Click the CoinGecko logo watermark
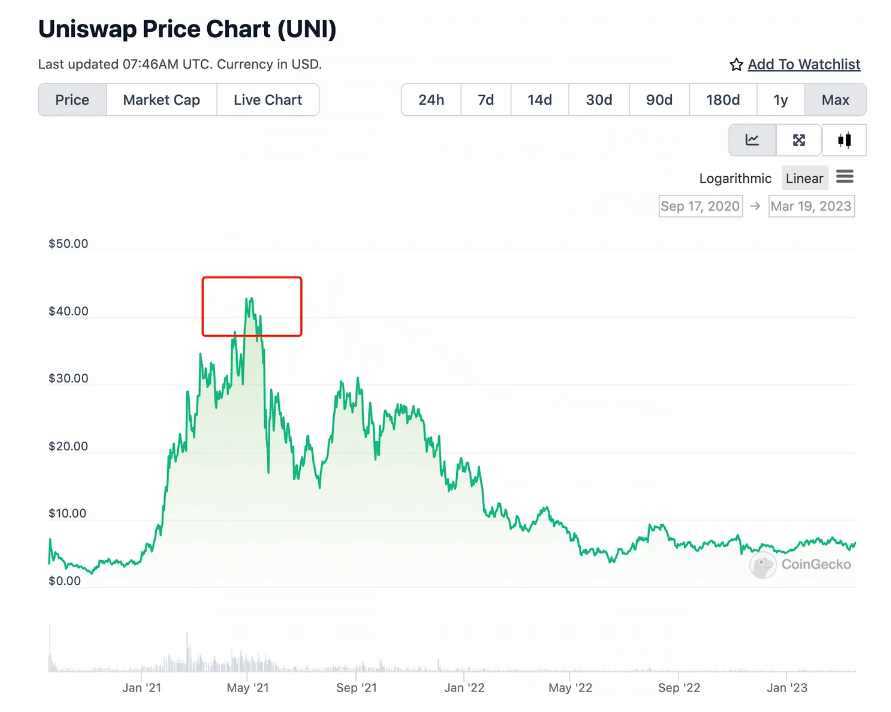891x712 pixels. [801, 564]
